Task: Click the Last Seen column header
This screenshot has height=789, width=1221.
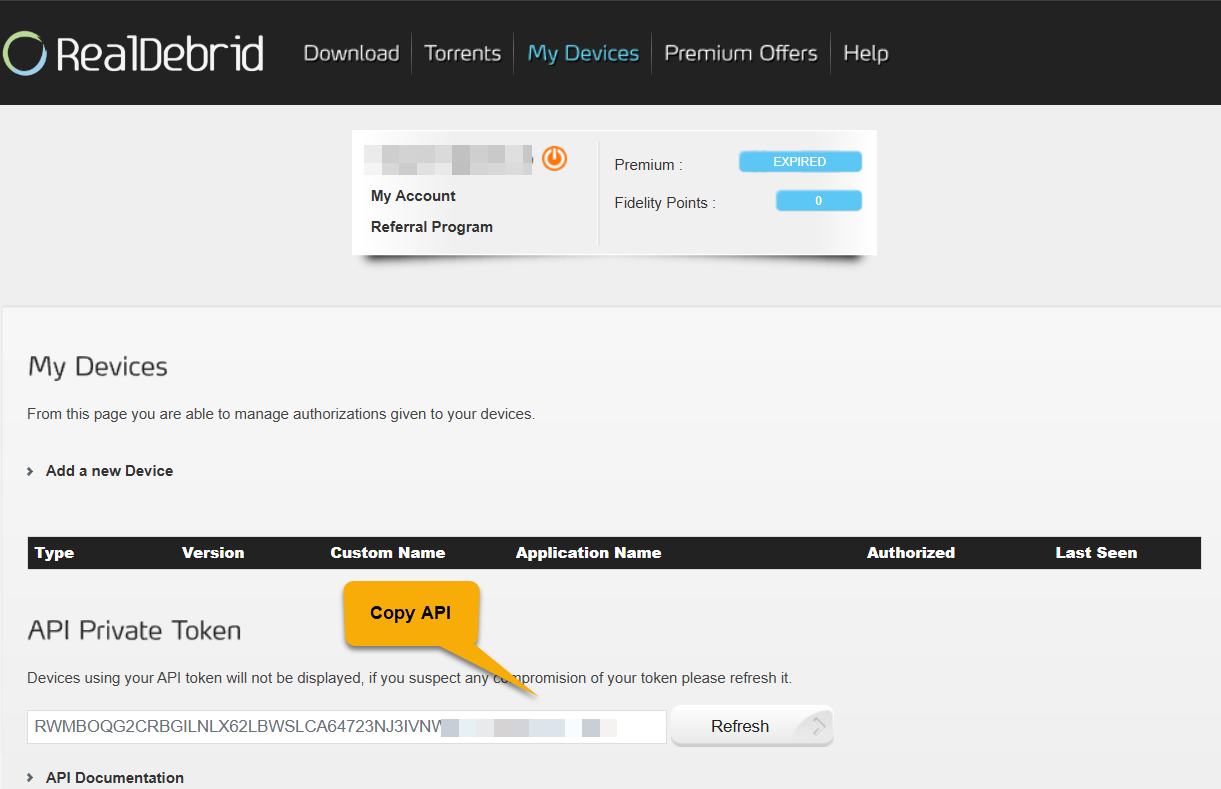Action: click(1096, 552)
